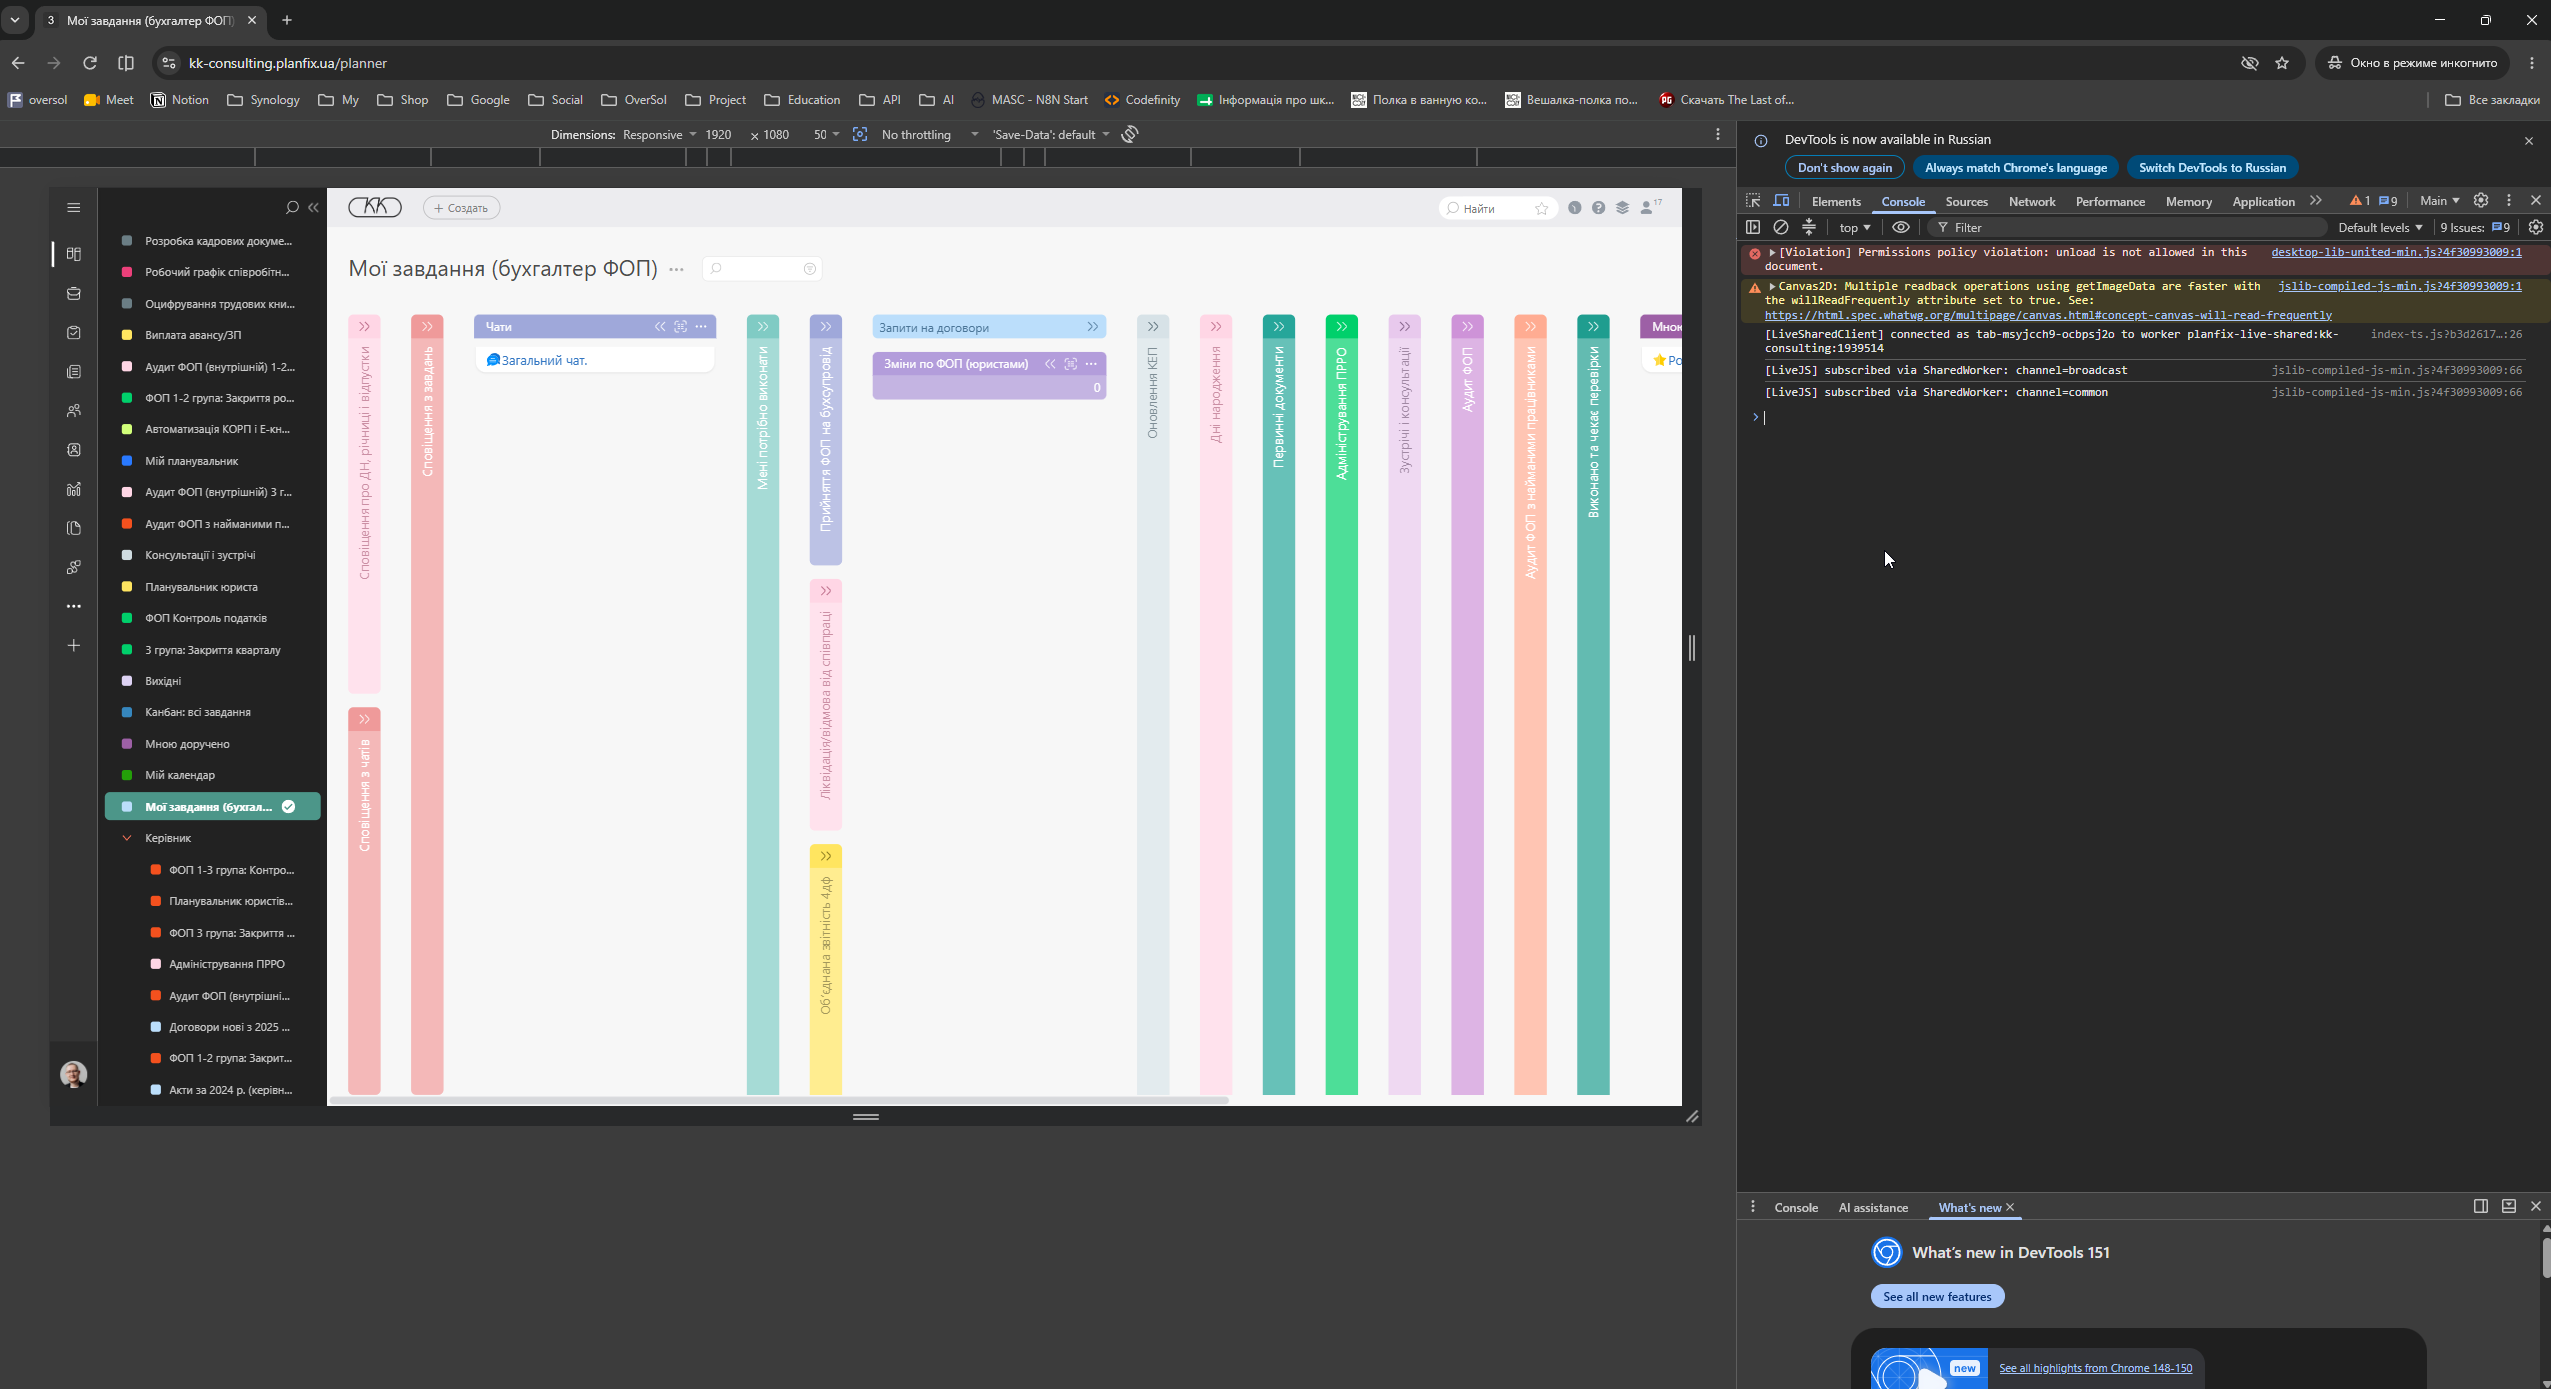Screen dimensions: 2551x1389
Task: Click the star favorites icon in search box
Action: click(x=1541, y=208)
